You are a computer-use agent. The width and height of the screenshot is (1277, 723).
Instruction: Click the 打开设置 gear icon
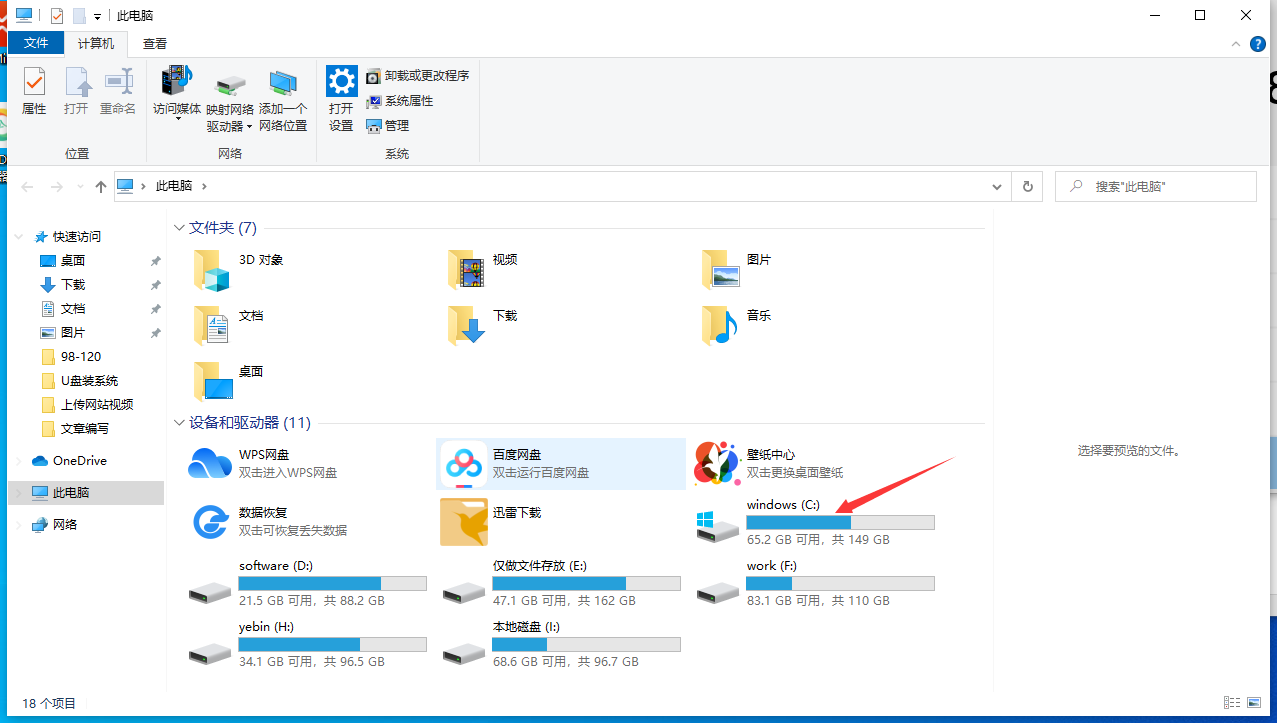point(341,100)
